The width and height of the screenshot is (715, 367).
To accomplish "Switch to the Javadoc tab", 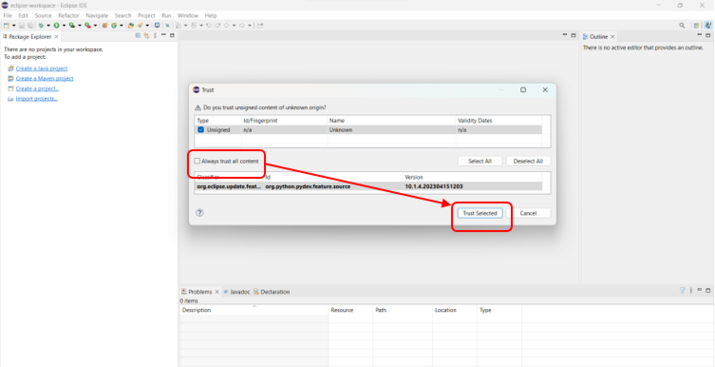I will click(237, 292).
